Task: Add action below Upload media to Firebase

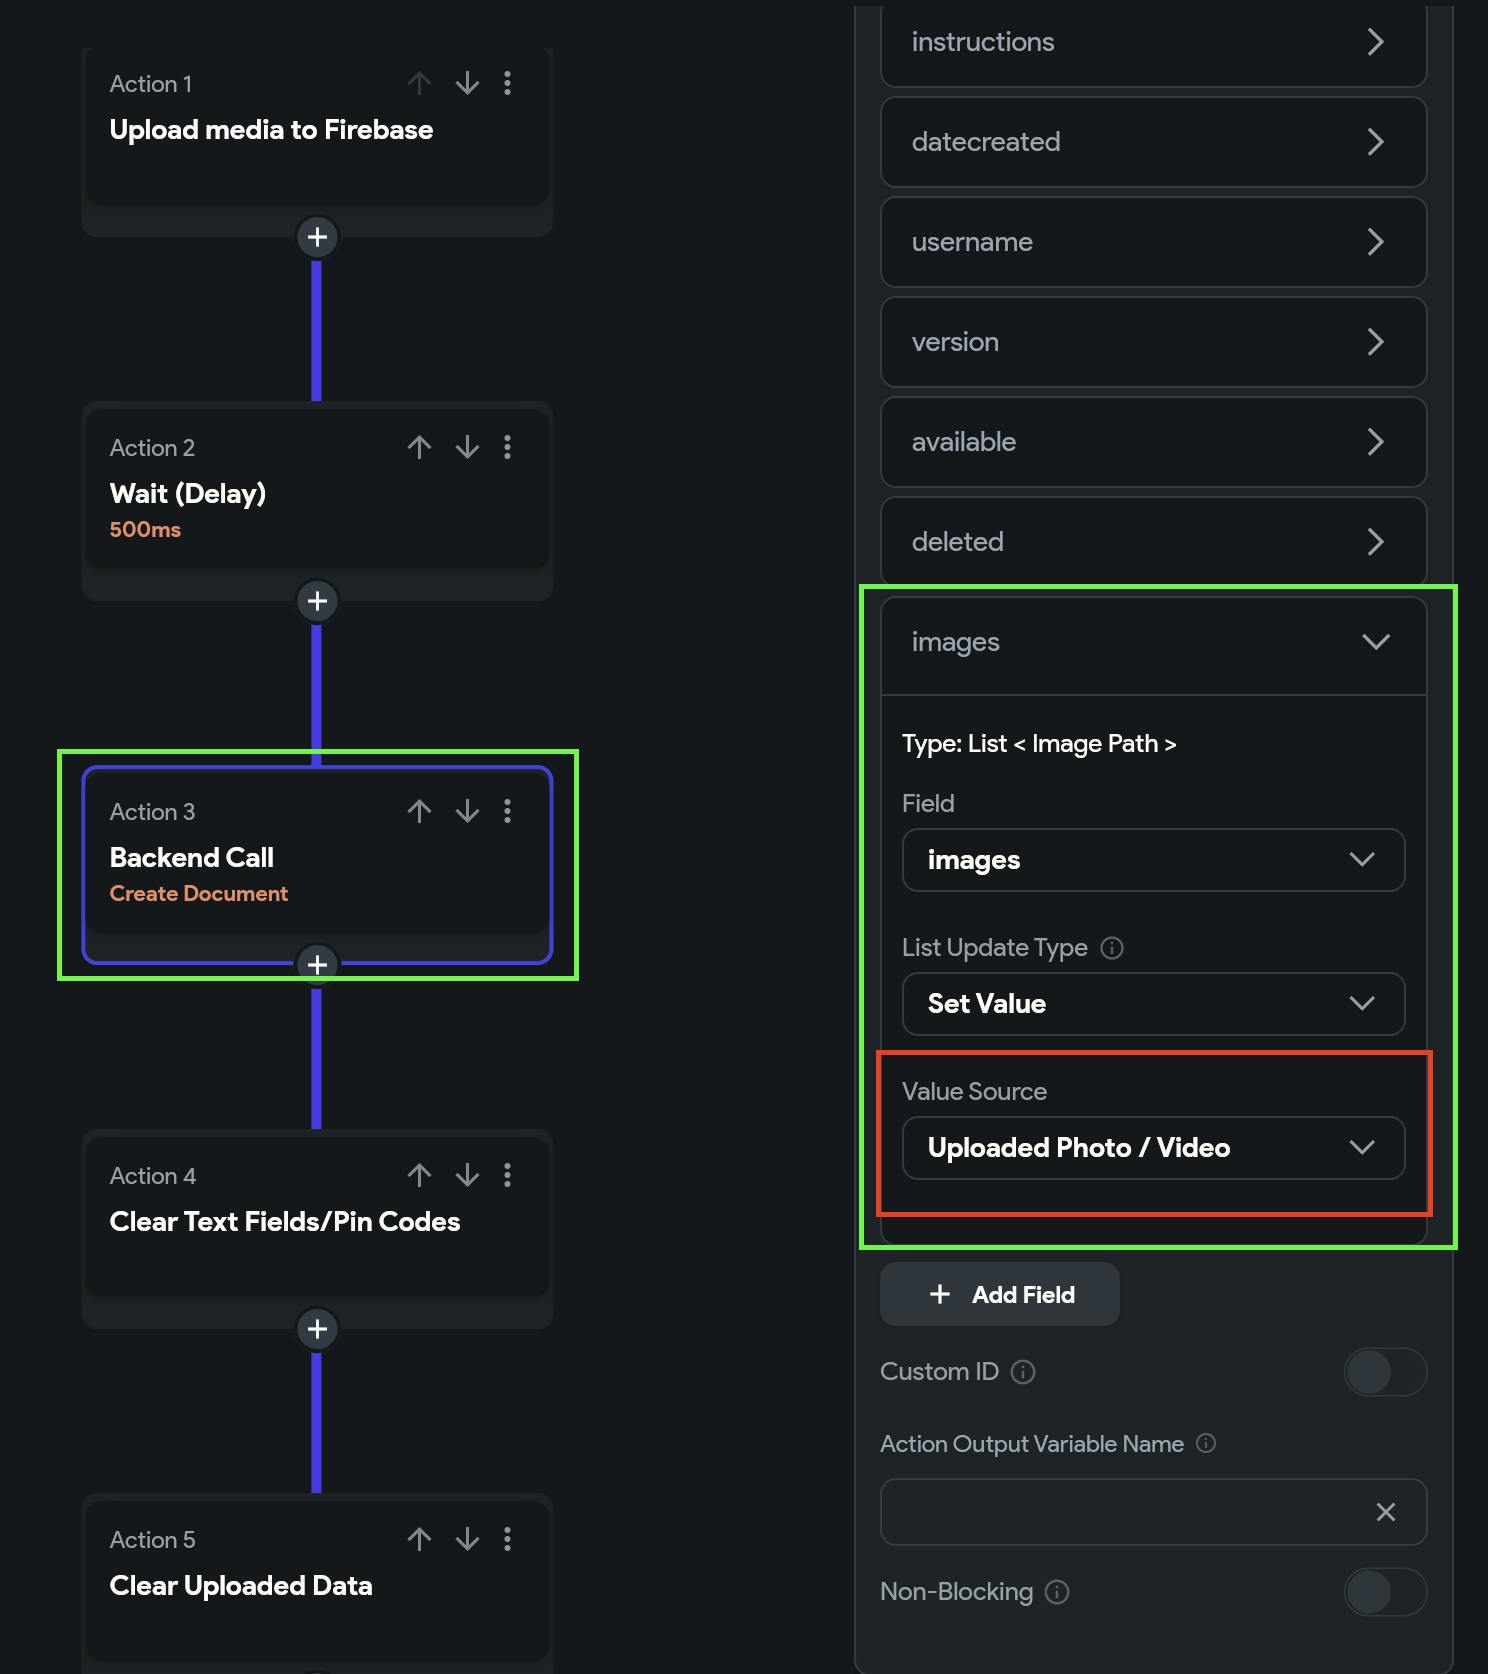Action: pos(317,237)
